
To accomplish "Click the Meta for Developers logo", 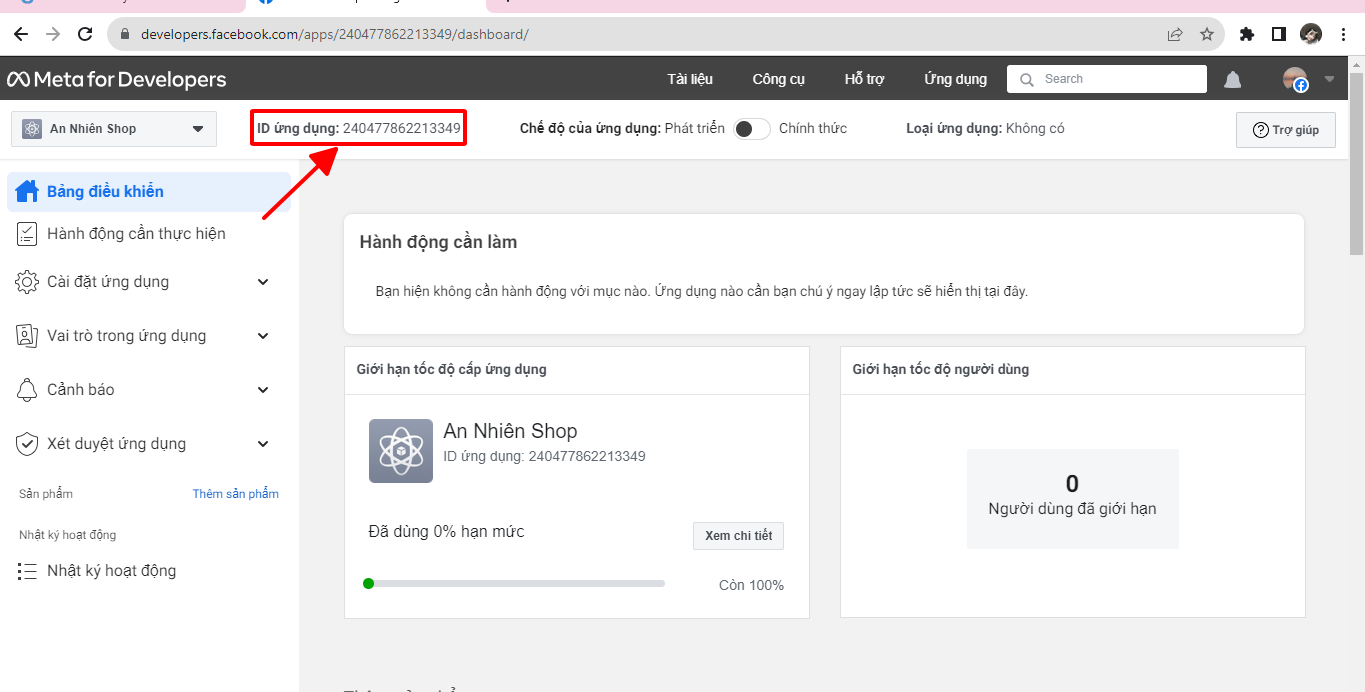I will [117, 80].
